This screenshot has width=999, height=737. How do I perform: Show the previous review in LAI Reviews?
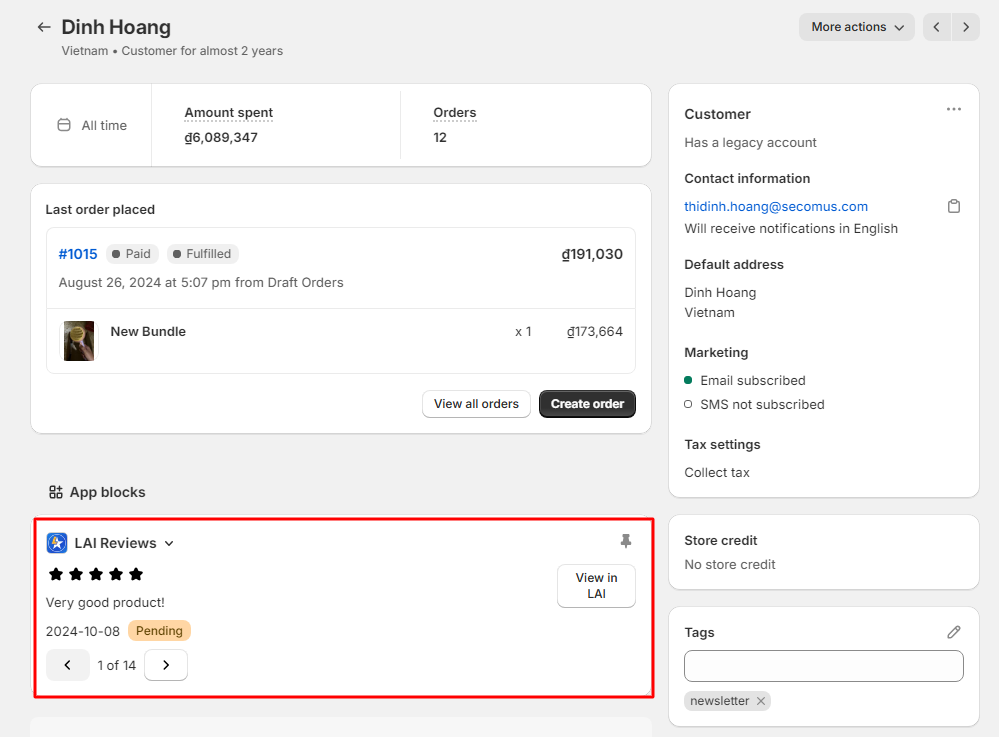coord(68,665)
